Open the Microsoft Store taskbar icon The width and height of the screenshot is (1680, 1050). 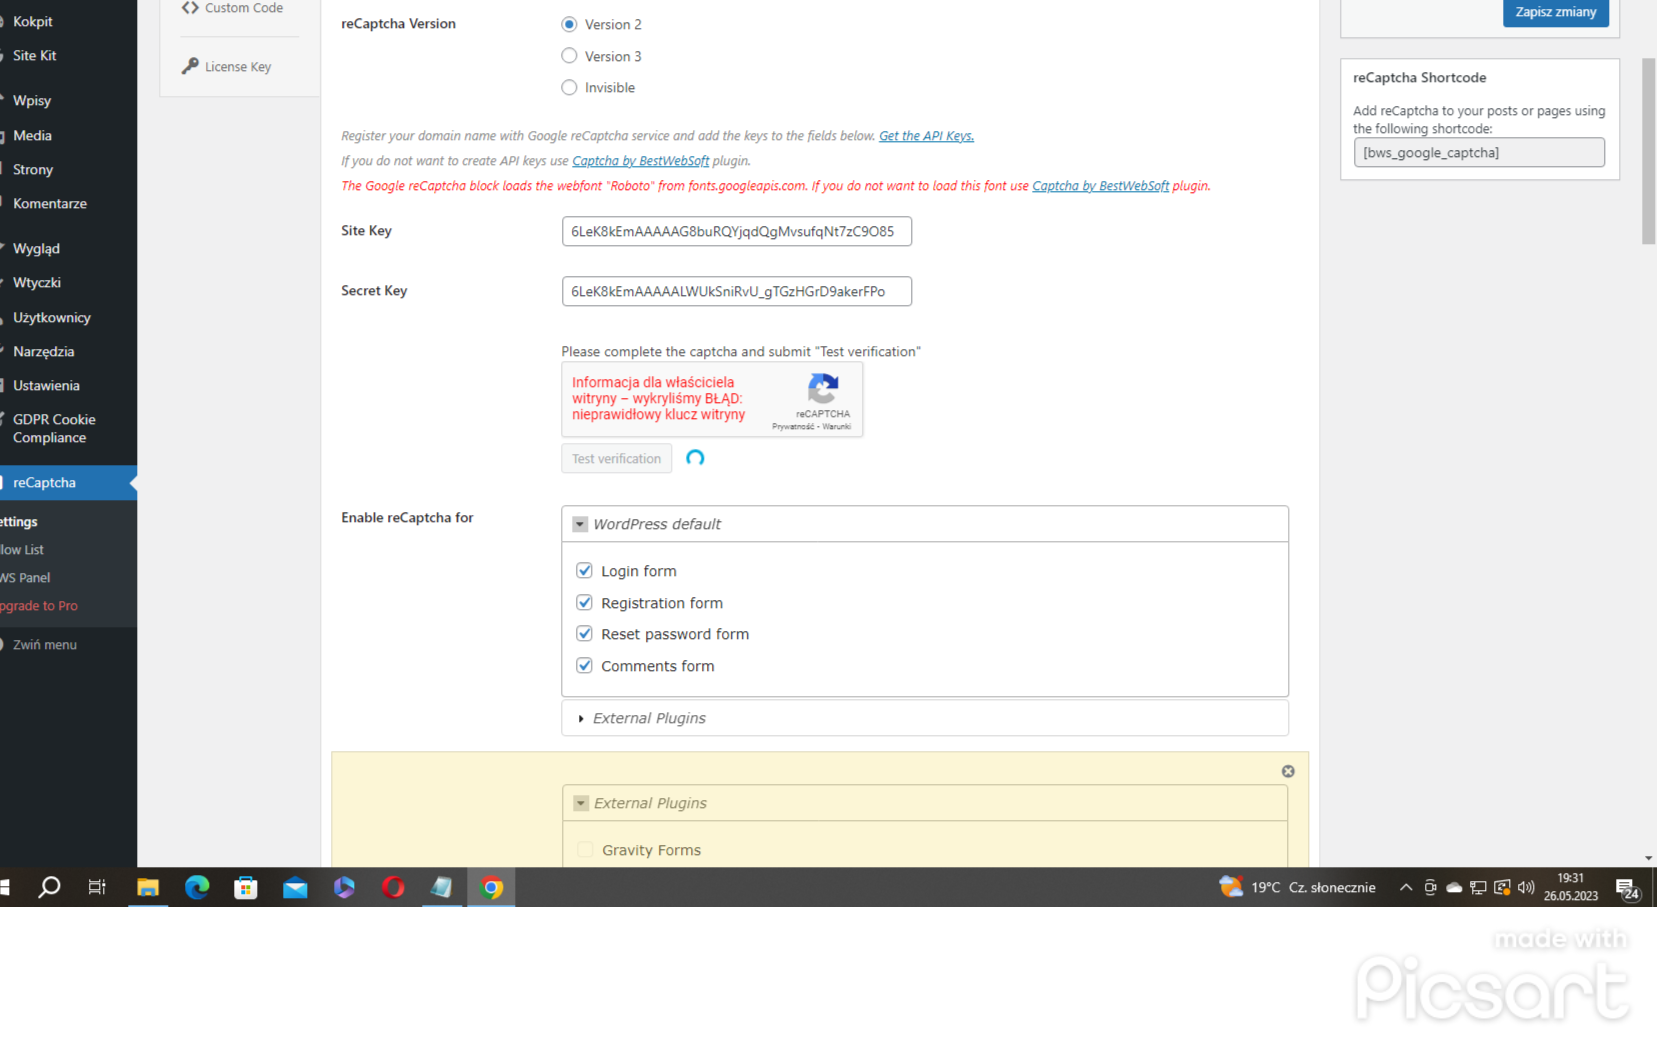(x=246, y=887)
